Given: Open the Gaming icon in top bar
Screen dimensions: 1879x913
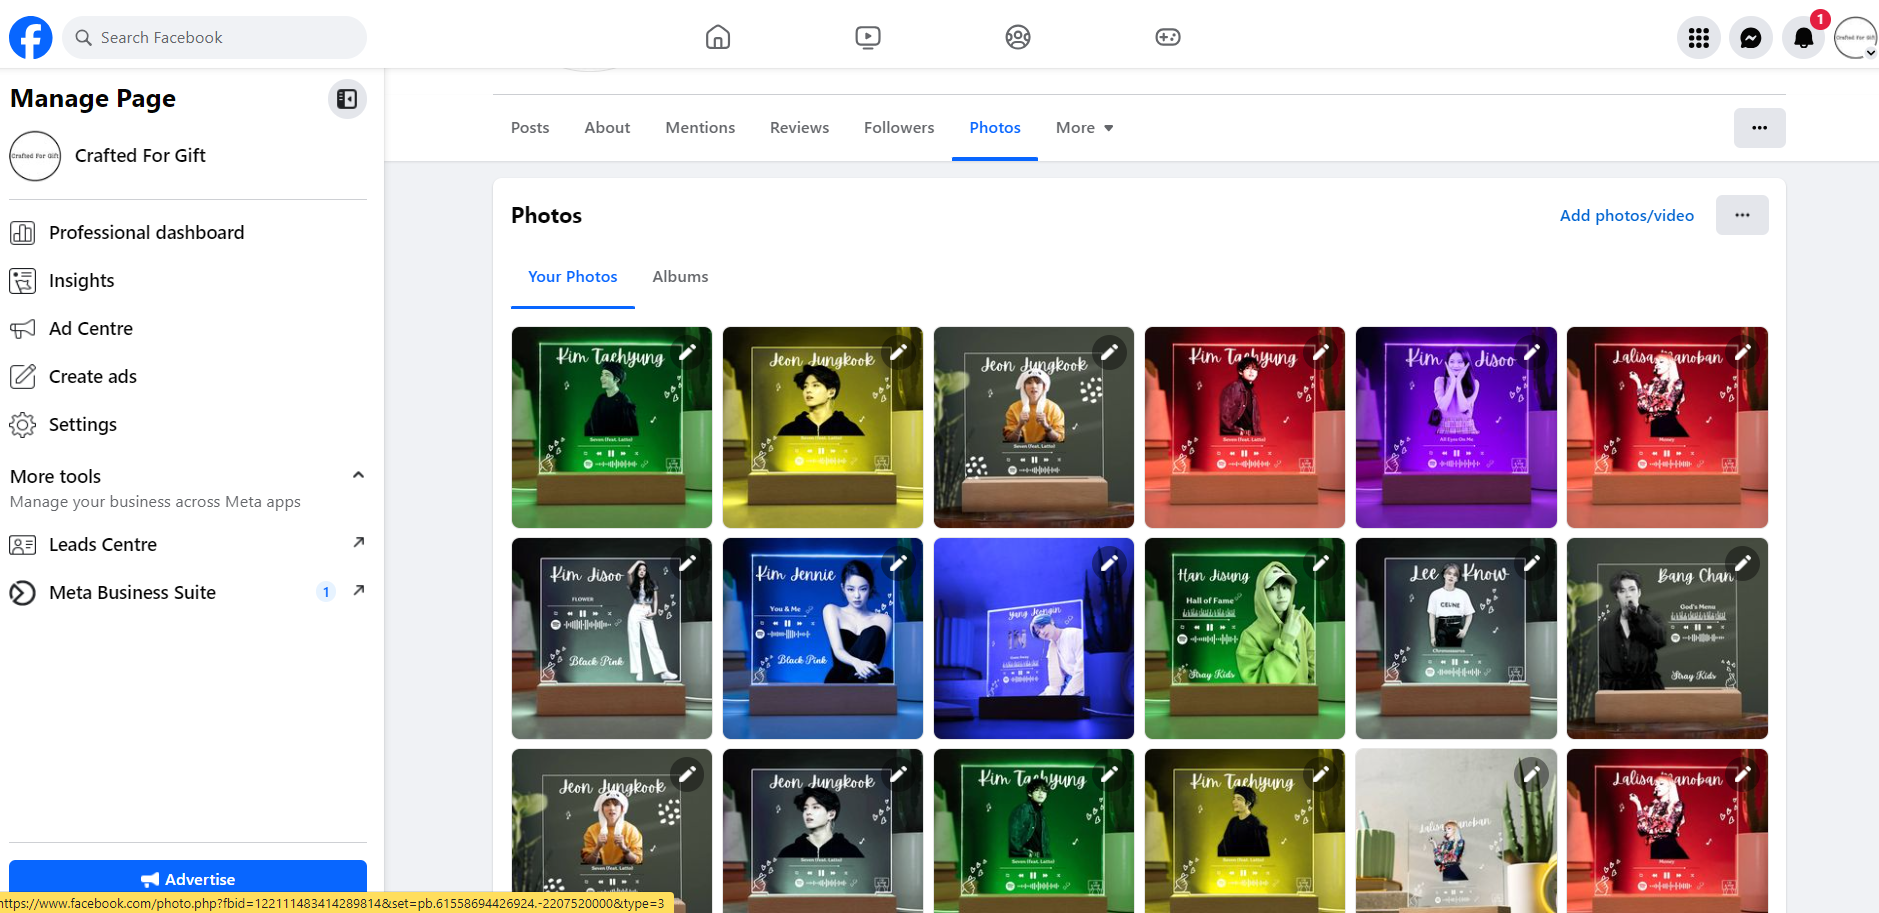Looking at the screenshot, I should [x=1167, y=38].
